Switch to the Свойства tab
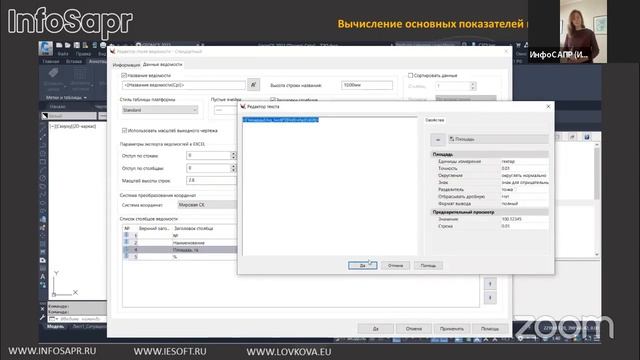Image resolution: width=640 pixels, height=360 pixels. pos(434,120)
